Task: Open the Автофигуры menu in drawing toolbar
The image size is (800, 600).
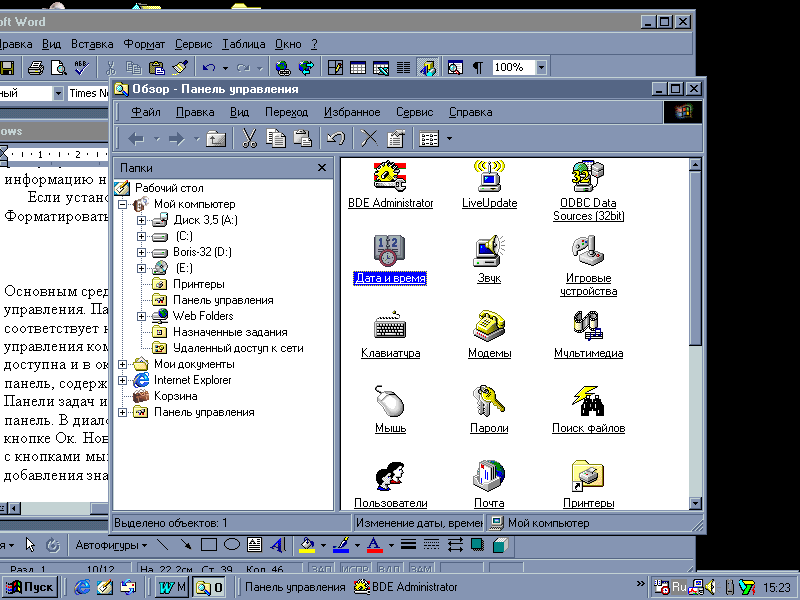Action: coord(111,545)
